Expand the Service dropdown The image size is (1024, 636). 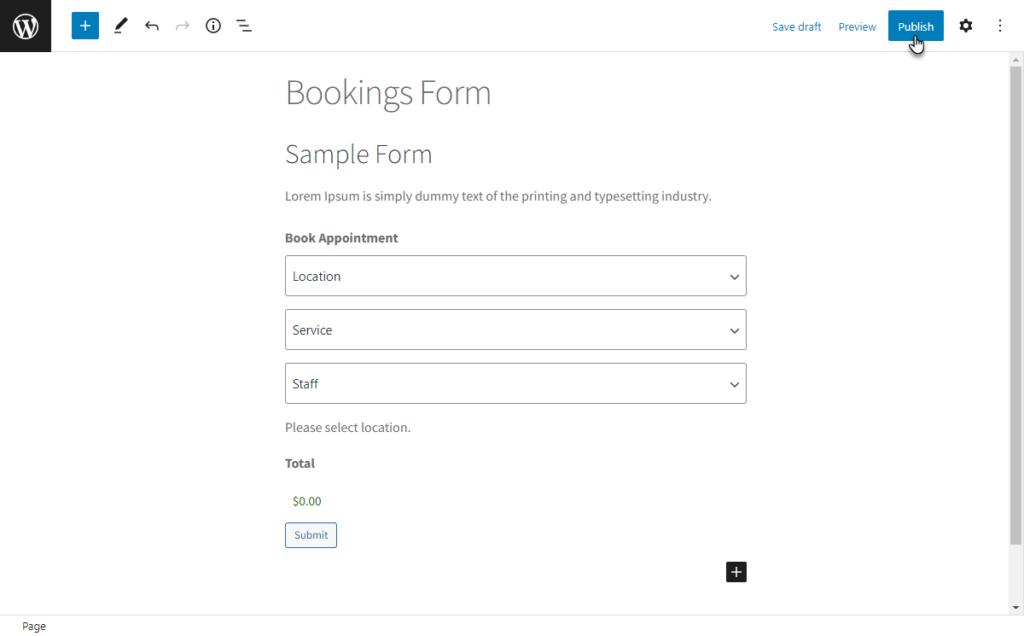tap(515, 330)
